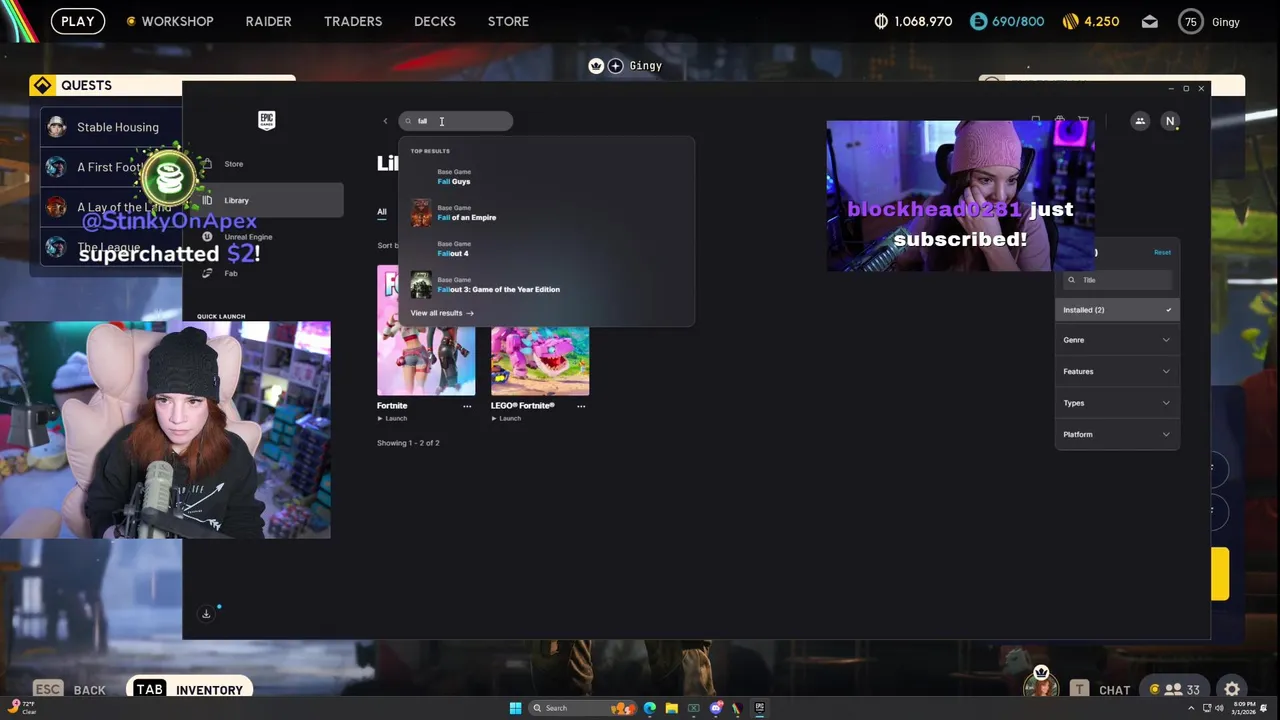Click the Title filter search field
This screenshot has width=1280, height=720.
1117,280
